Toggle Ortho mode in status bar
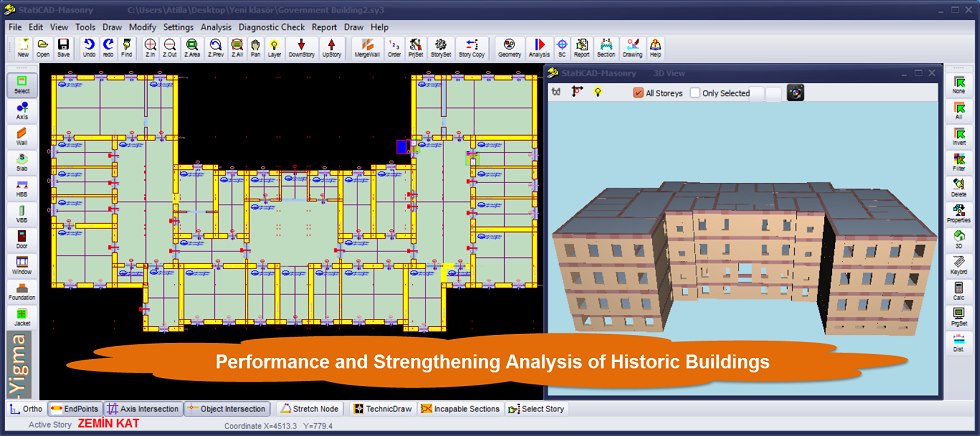The image size is (980, 436). (x=26, y=409)
